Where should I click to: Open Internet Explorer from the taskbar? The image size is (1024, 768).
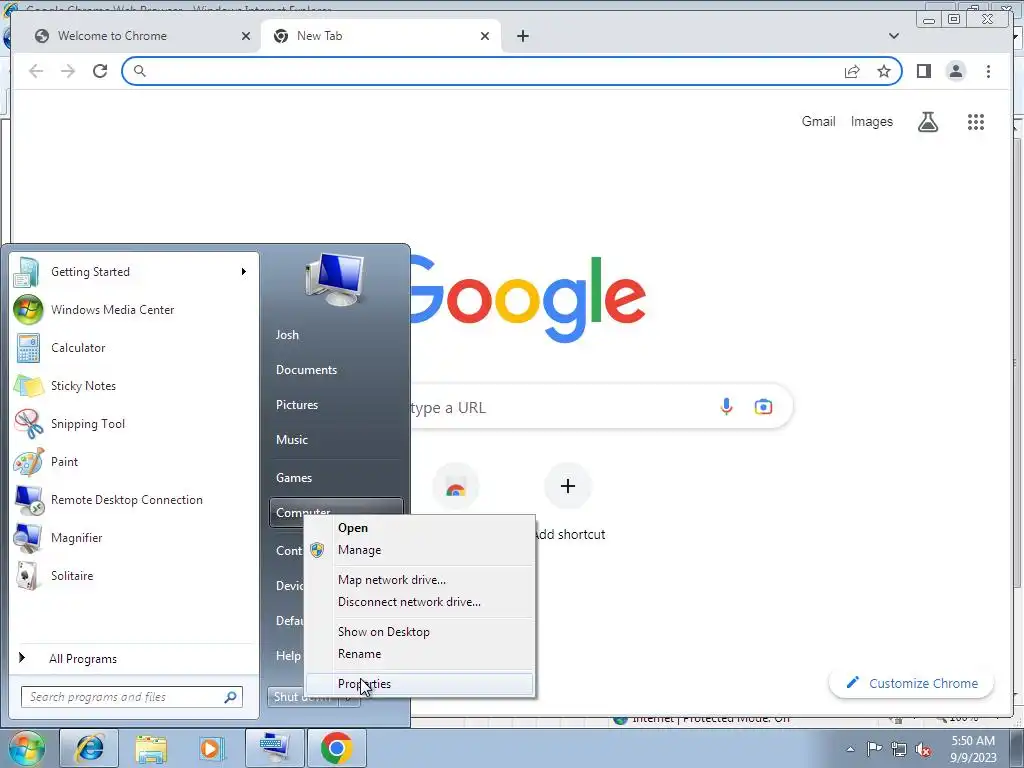pos(89,748)
